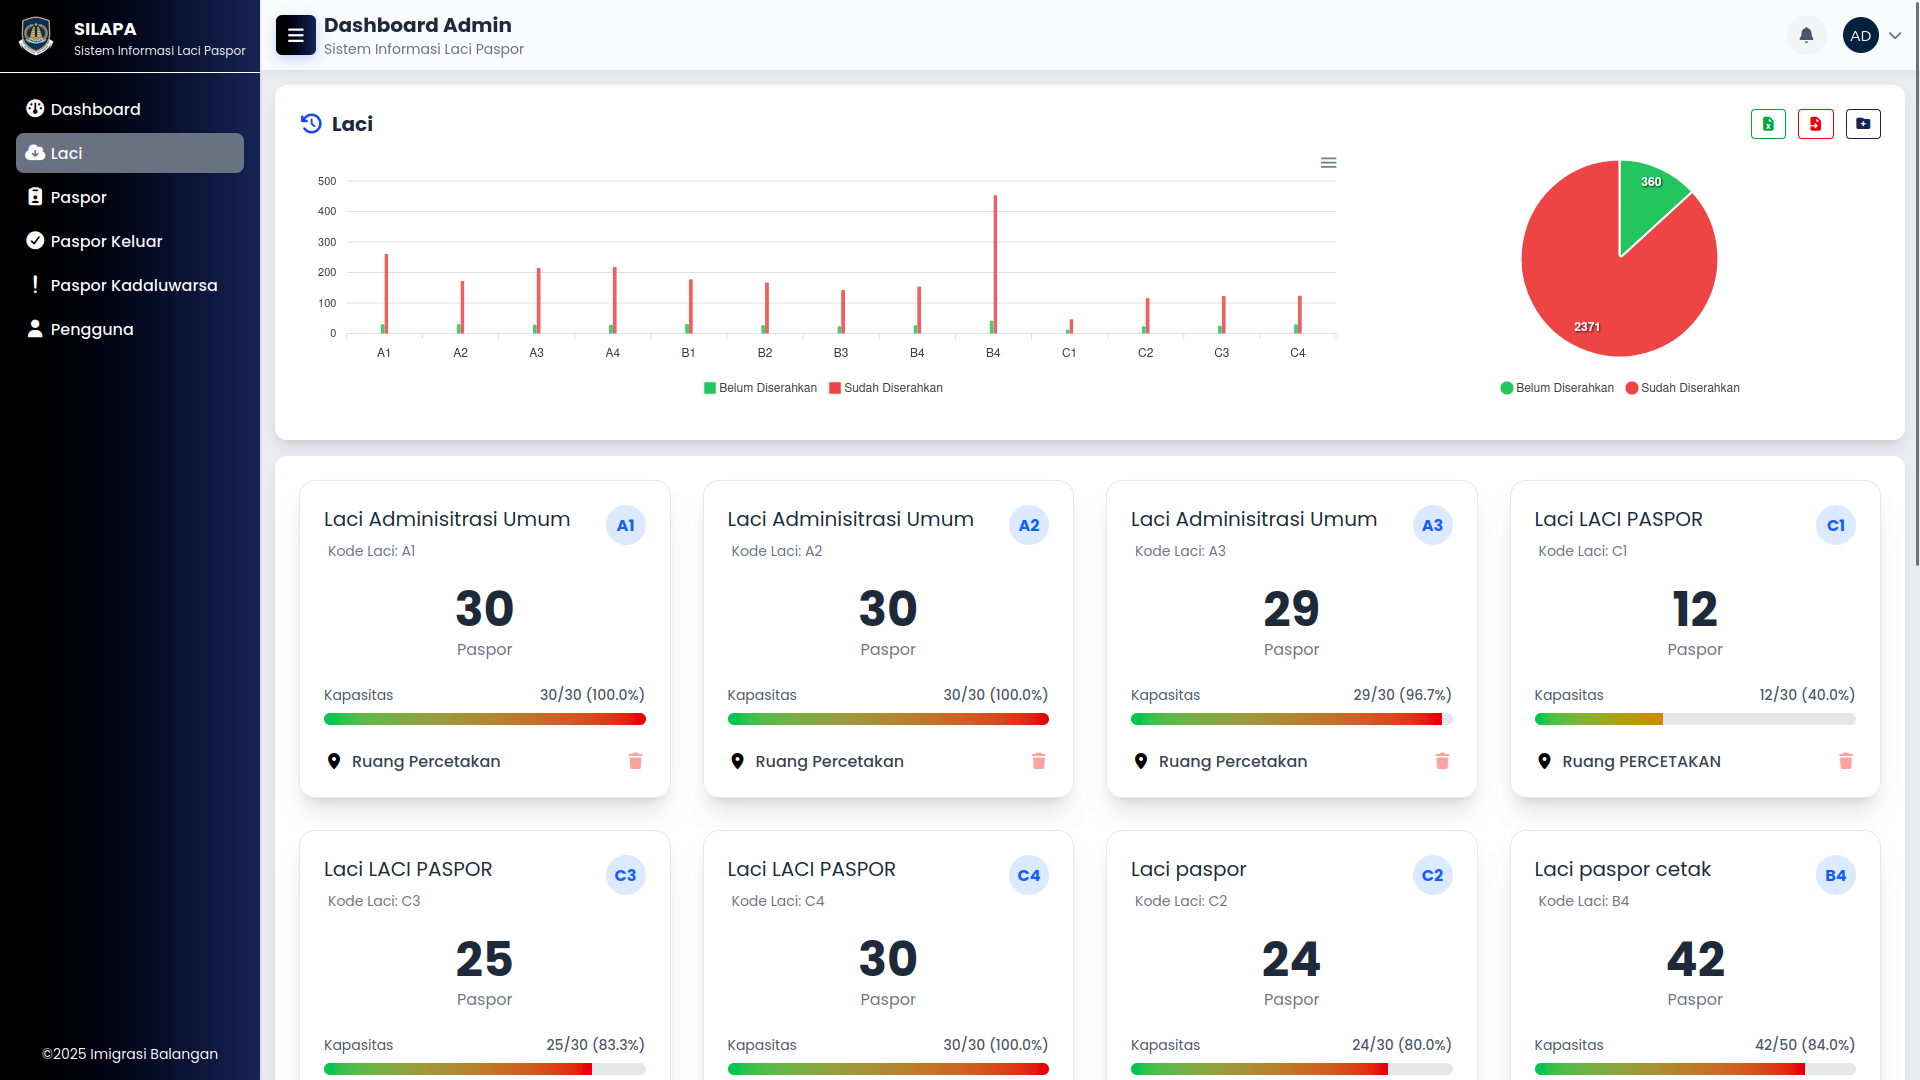Viewport: 1920px width, 1080px height.
Task: Click the A1 code badge
Action: pyautogui.click(x=626, y=525)
